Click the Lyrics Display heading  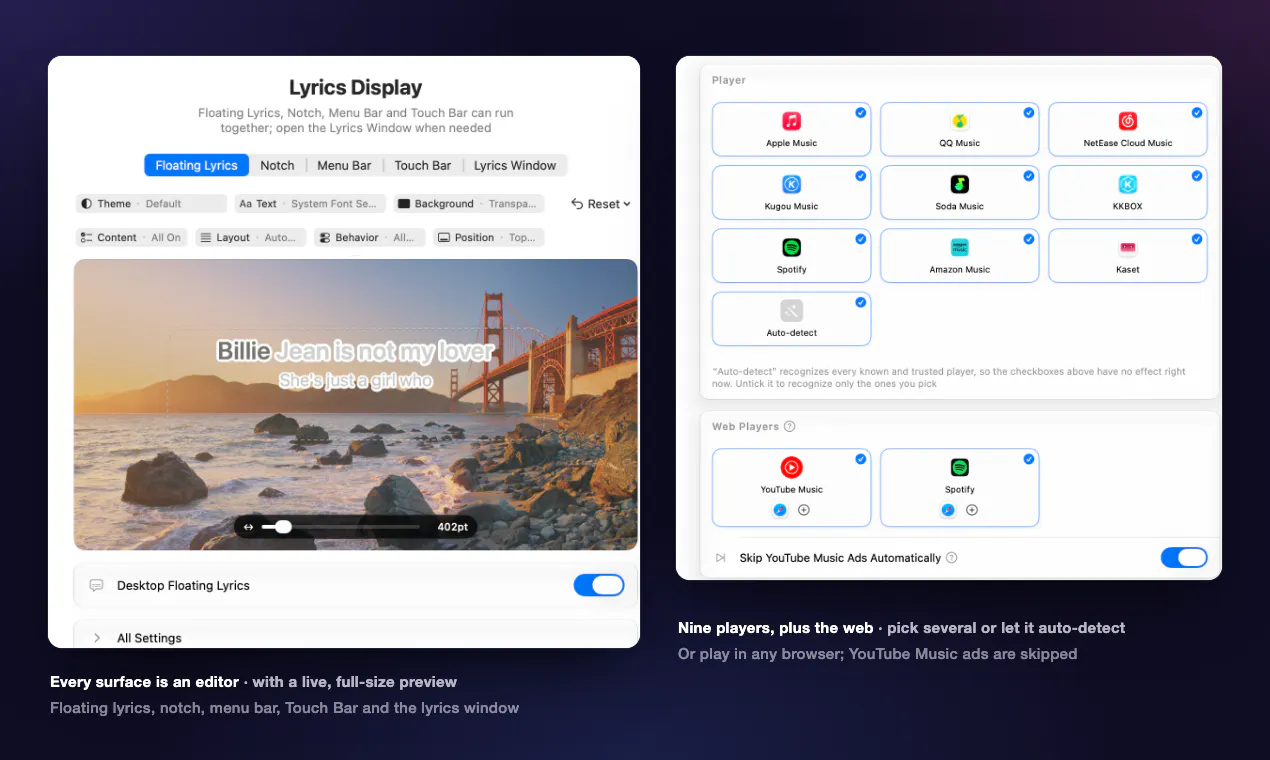[356, 88]
